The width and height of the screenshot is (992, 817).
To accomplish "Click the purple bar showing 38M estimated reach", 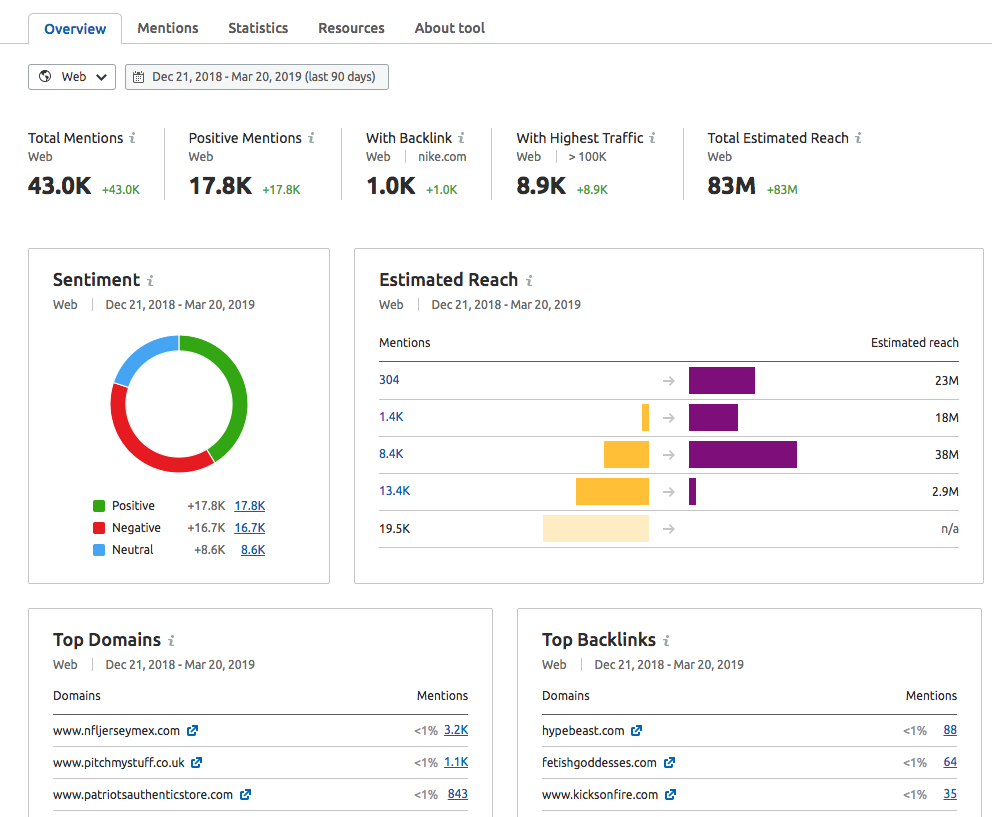I will tap(745, 454).
